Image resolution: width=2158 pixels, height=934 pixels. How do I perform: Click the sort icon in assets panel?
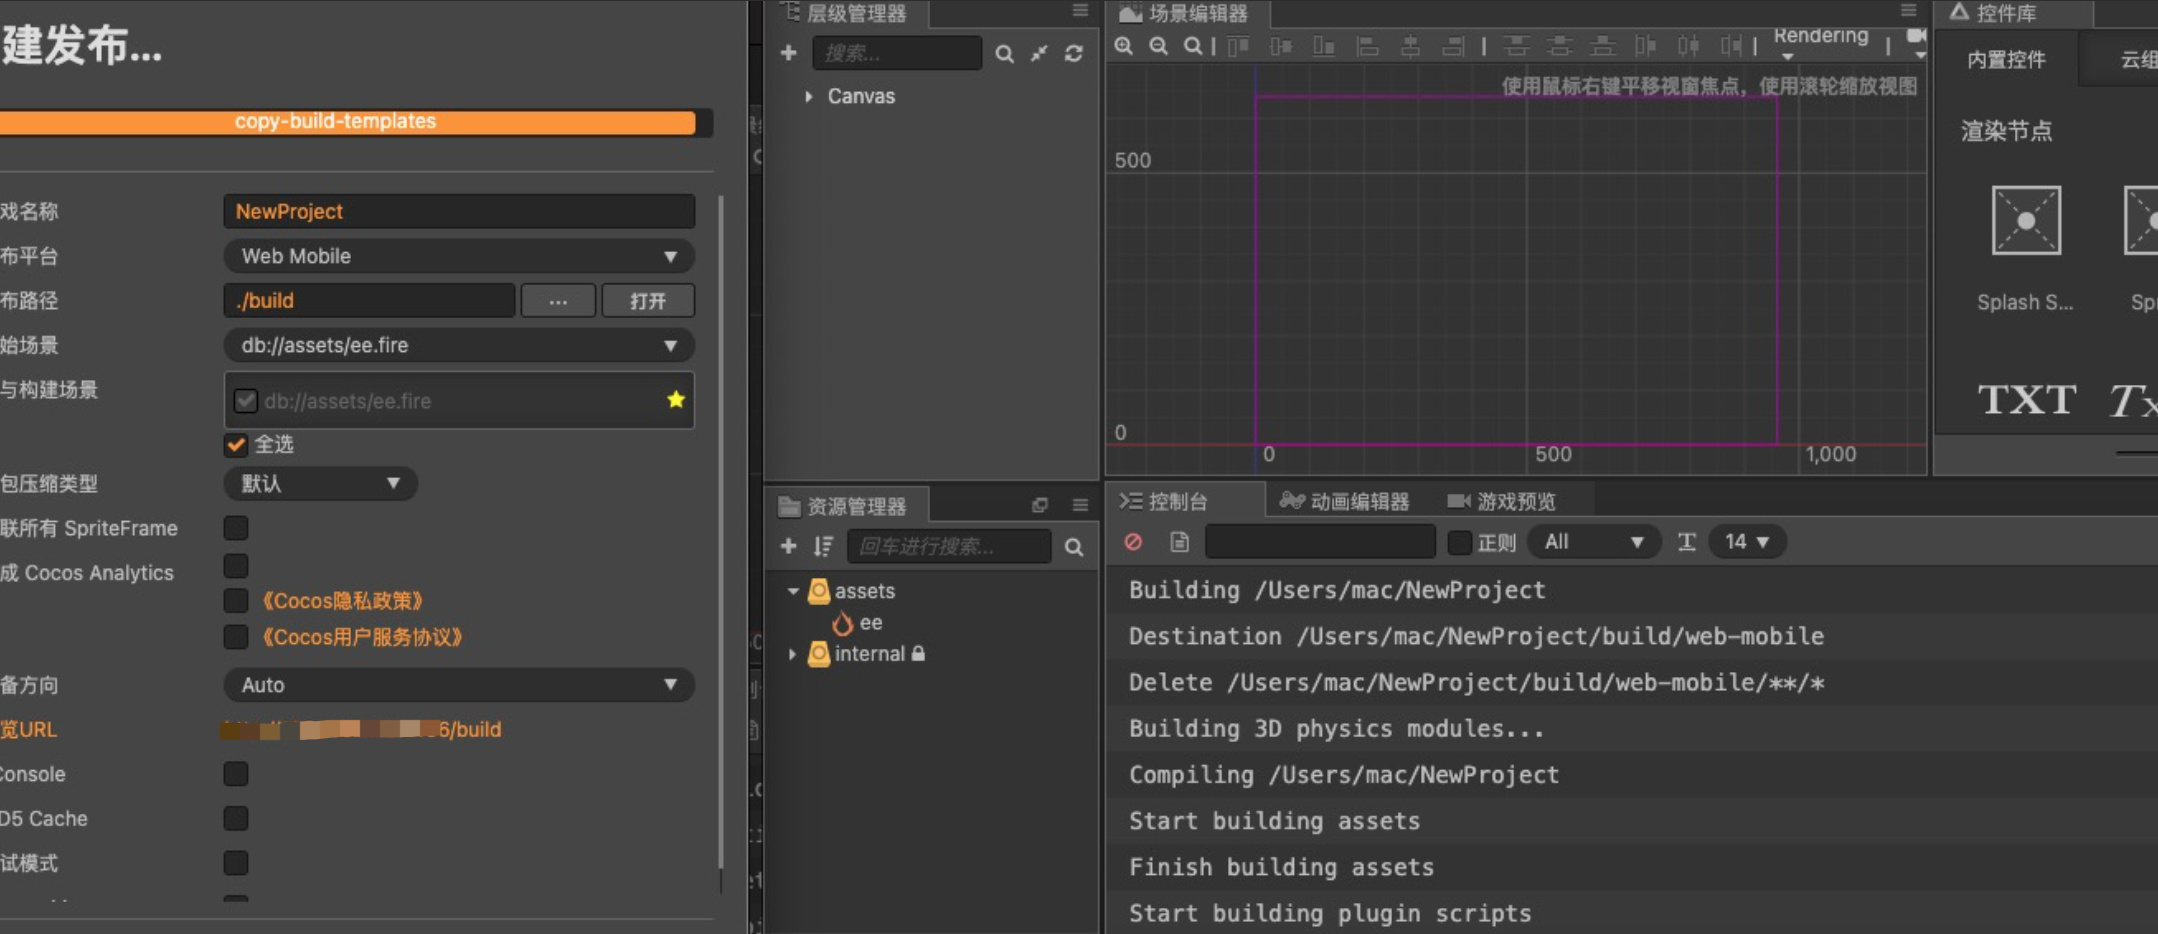(823, 546)
